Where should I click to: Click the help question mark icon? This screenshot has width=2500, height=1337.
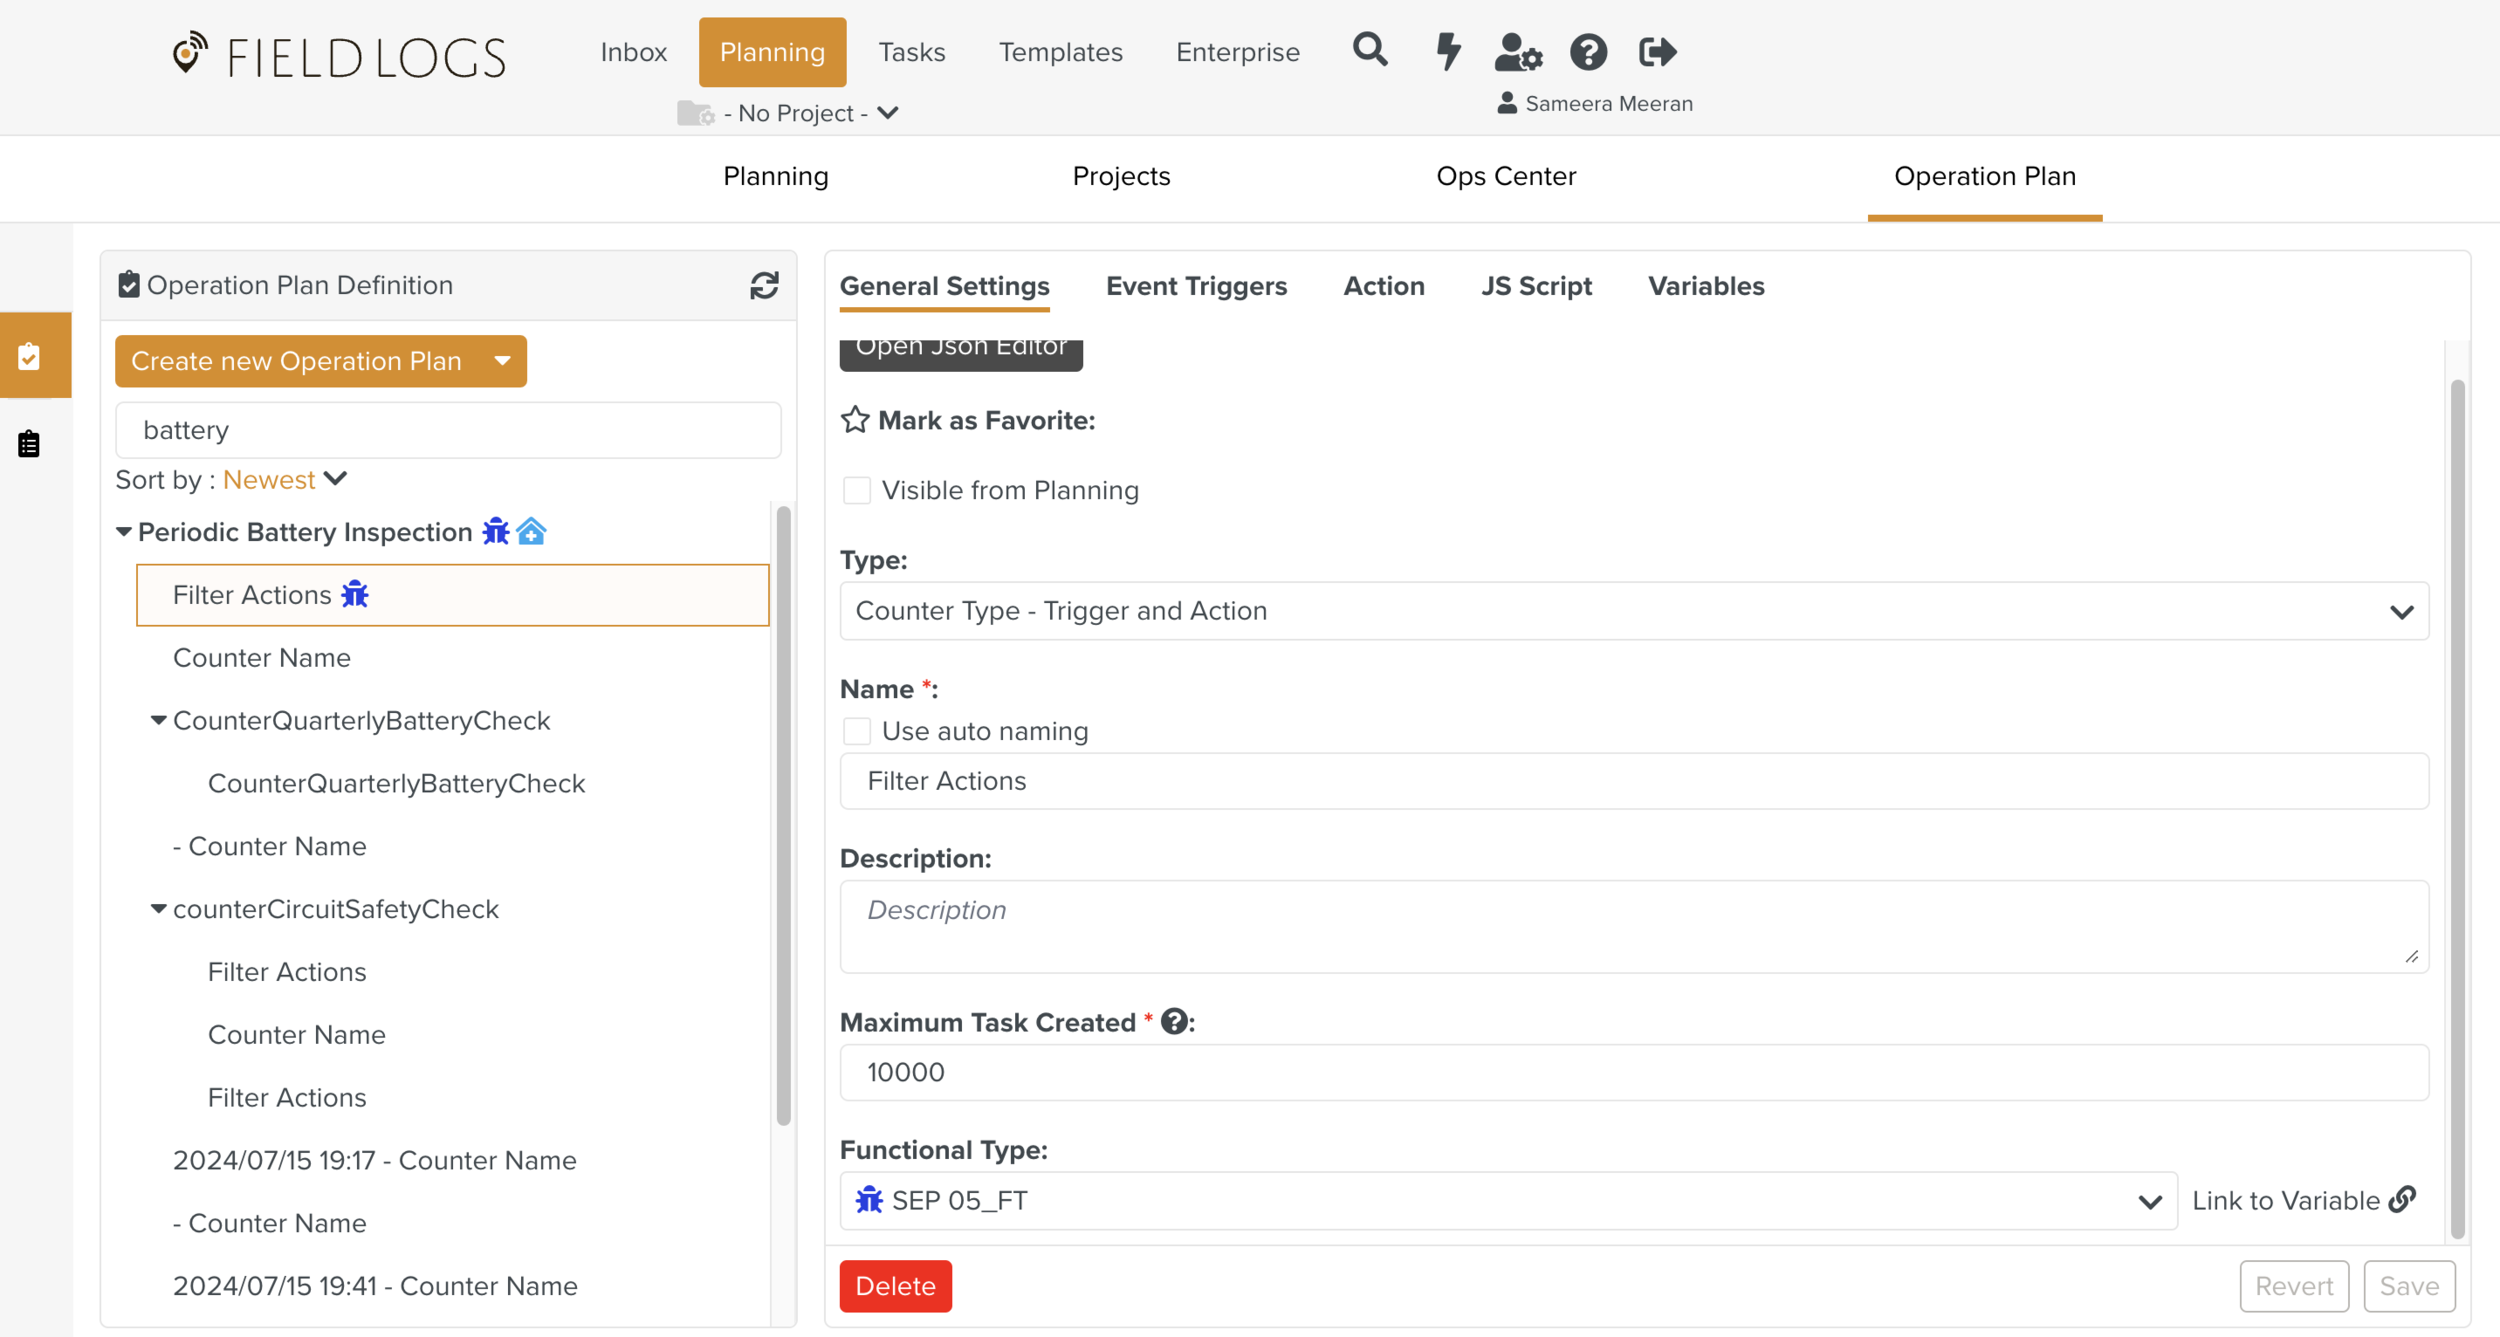click(x=1588, y=52)
